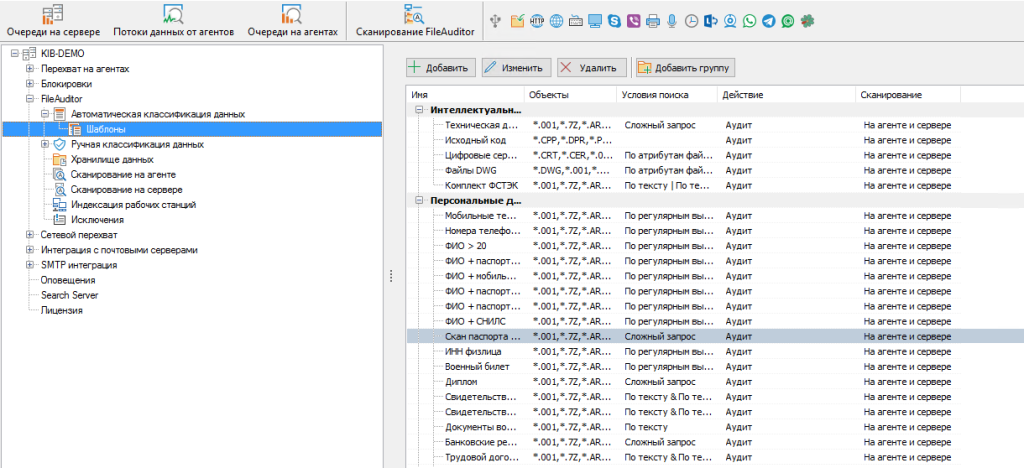Click the WhatsApp icon in the toolbar
Screen dimensions: 1024x468
(749, 21)
